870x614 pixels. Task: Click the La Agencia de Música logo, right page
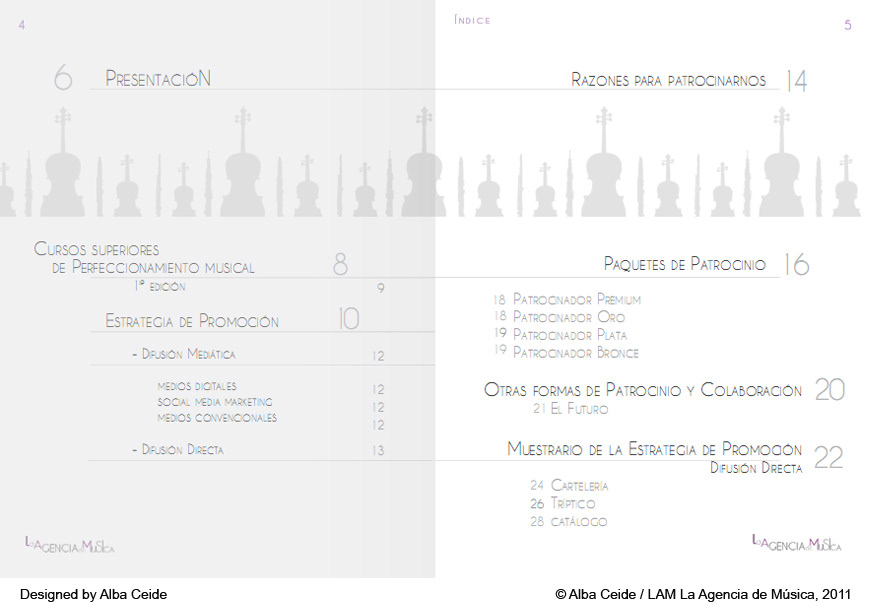point(797,542)
